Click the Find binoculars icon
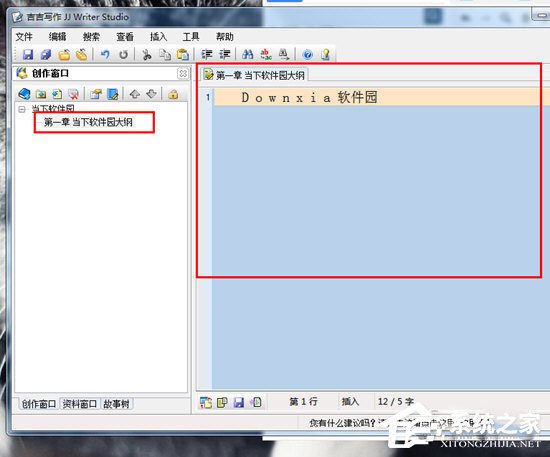 coord(248,54)
